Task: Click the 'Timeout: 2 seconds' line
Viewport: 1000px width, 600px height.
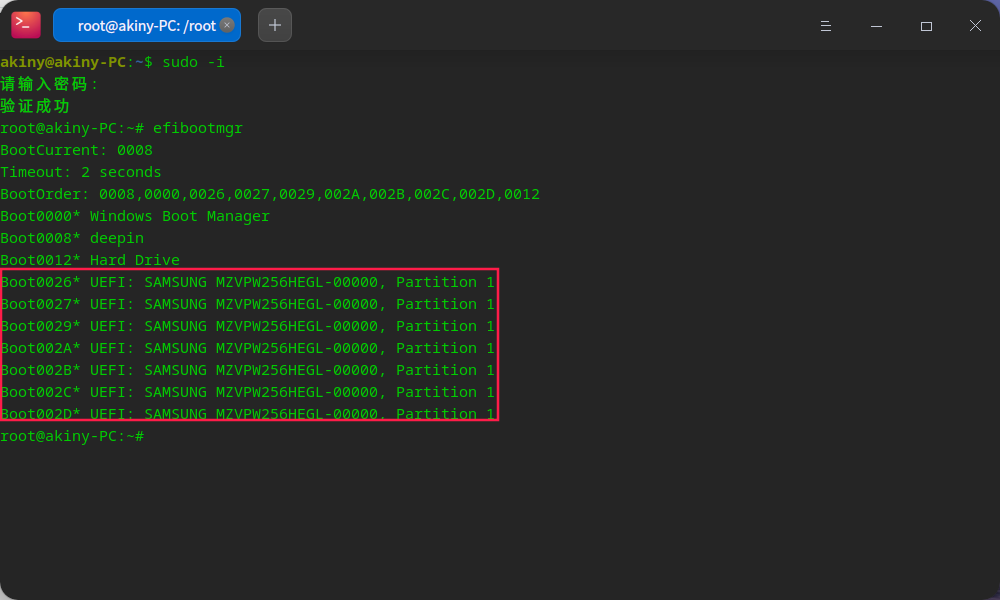Action: point(80,172)
